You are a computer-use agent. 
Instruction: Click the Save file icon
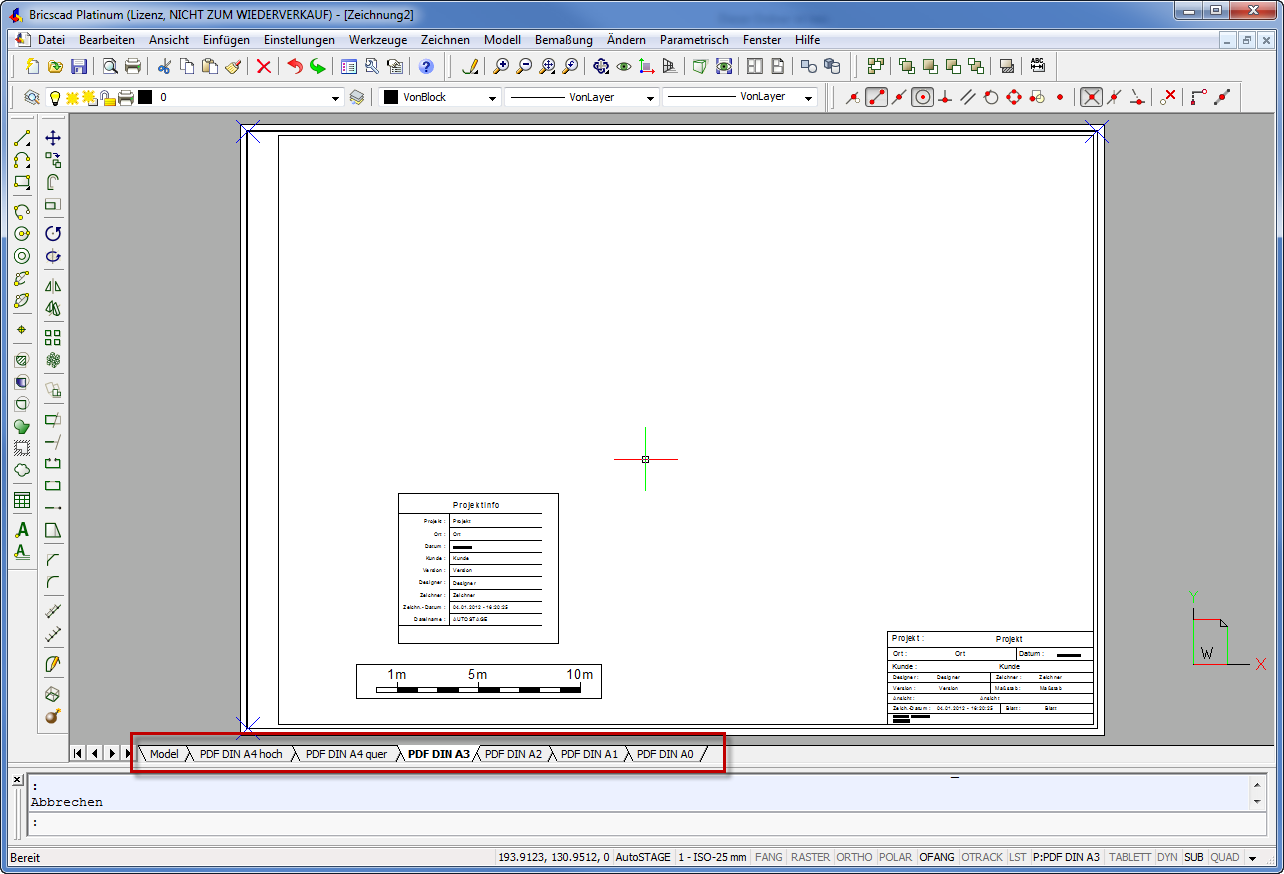click(x=78, y=67)
